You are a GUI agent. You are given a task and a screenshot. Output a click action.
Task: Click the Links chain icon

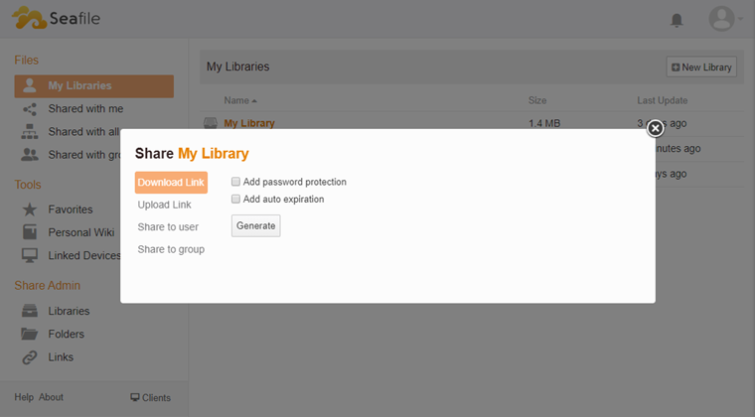(x=29, y=357)
